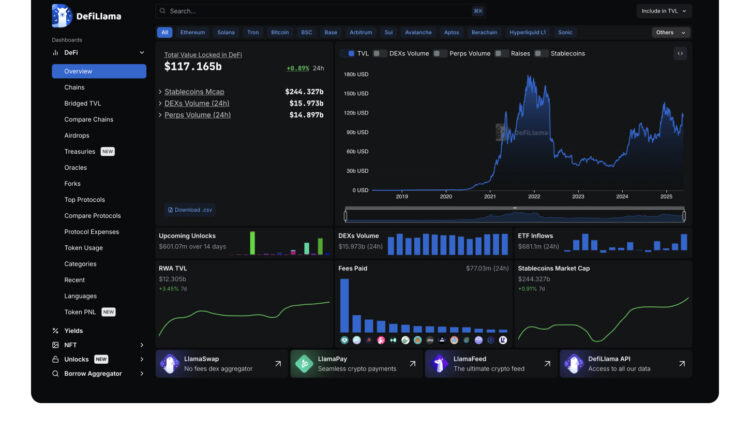Screen dimensions: 750x430
Task: Select the Ethereum chain tab
Action: coord(192,32)
